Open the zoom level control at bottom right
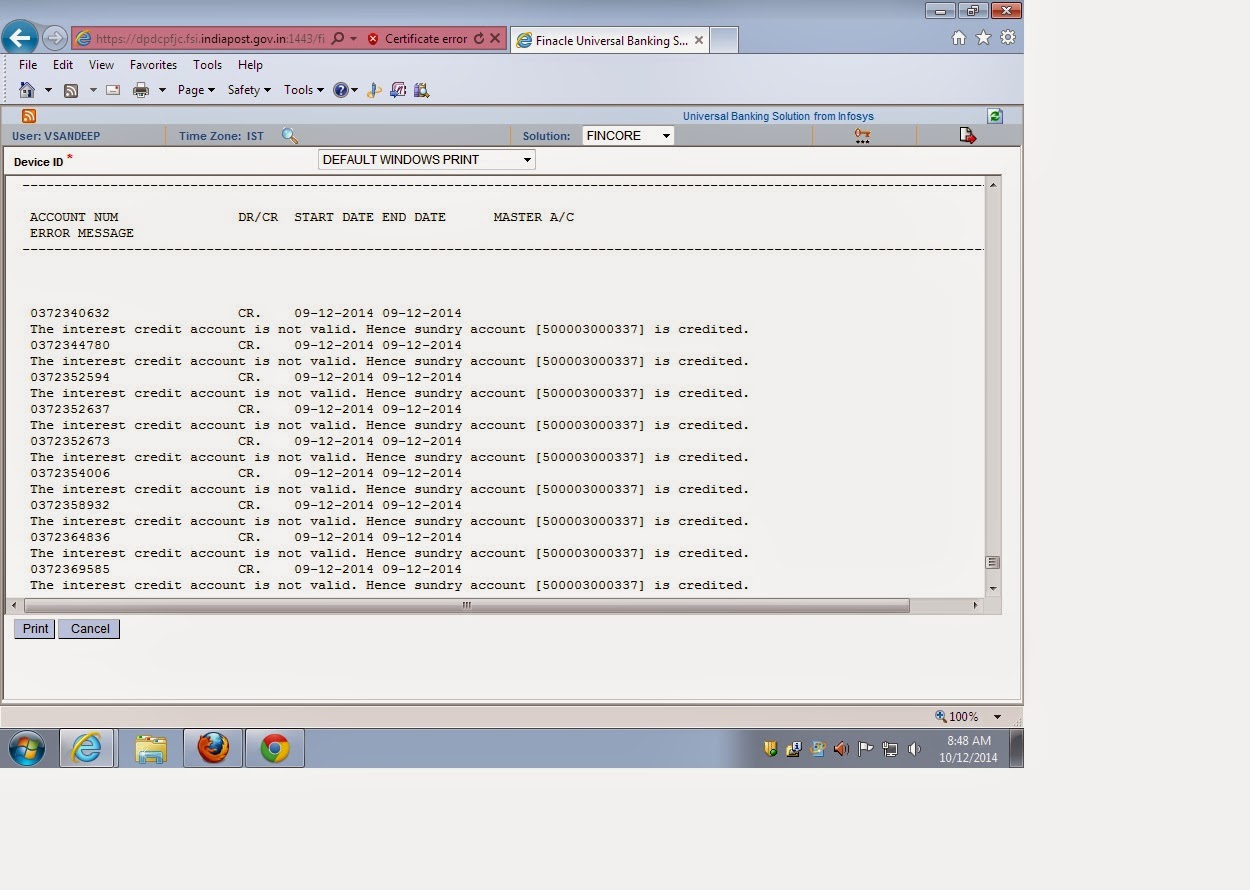 (x=963, y=716)
